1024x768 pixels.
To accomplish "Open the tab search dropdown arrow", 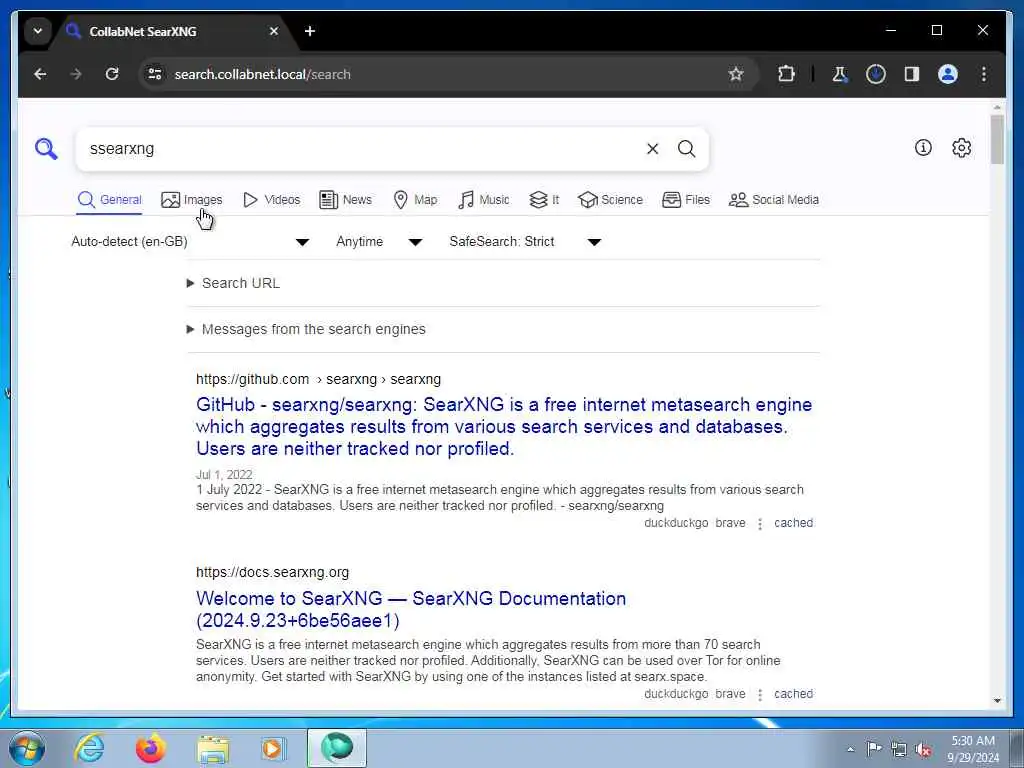I will tap(38, 31).
